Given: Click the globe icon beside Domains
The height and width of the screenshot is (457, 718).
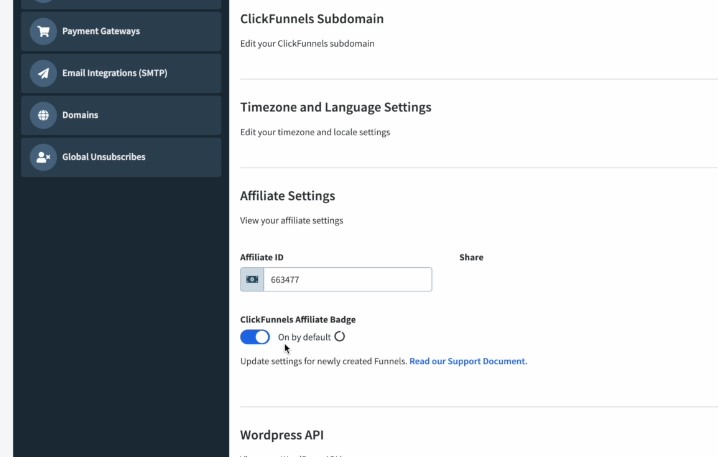Looking at the screenshot, I should (44, 115).
